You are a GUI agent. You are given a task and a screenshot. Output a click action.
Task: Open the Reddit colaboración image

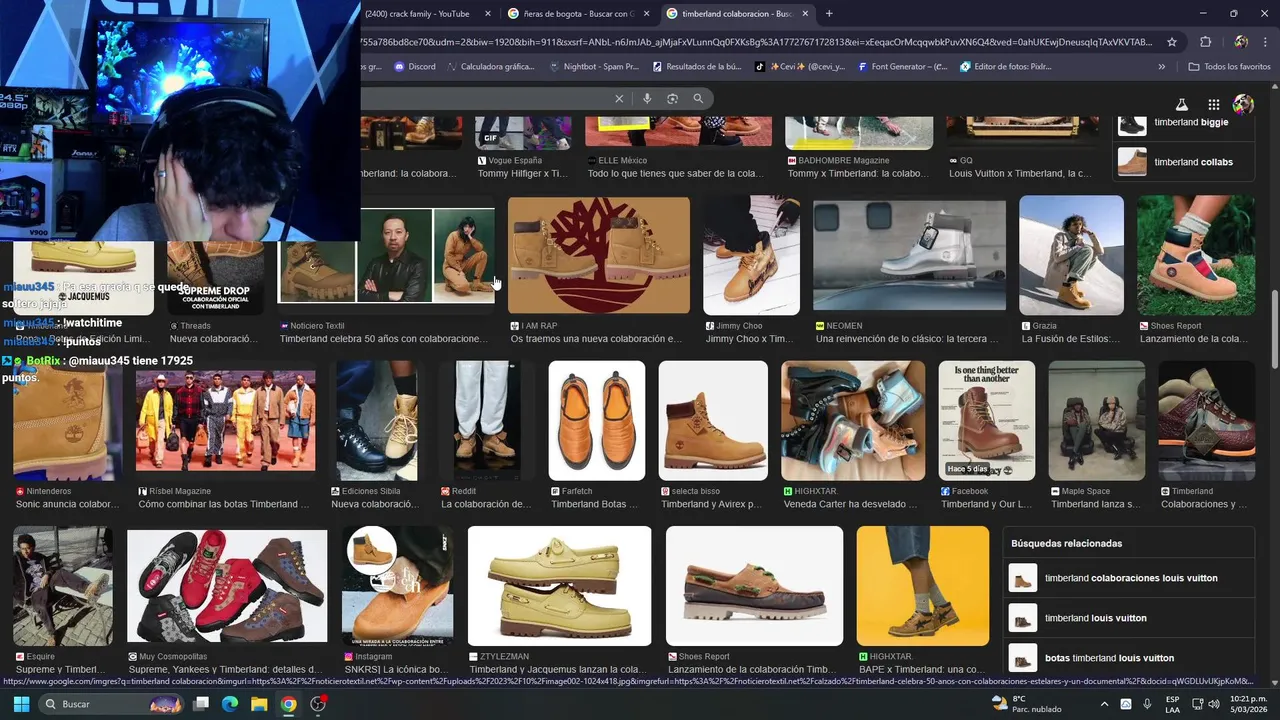coord(485,420)
